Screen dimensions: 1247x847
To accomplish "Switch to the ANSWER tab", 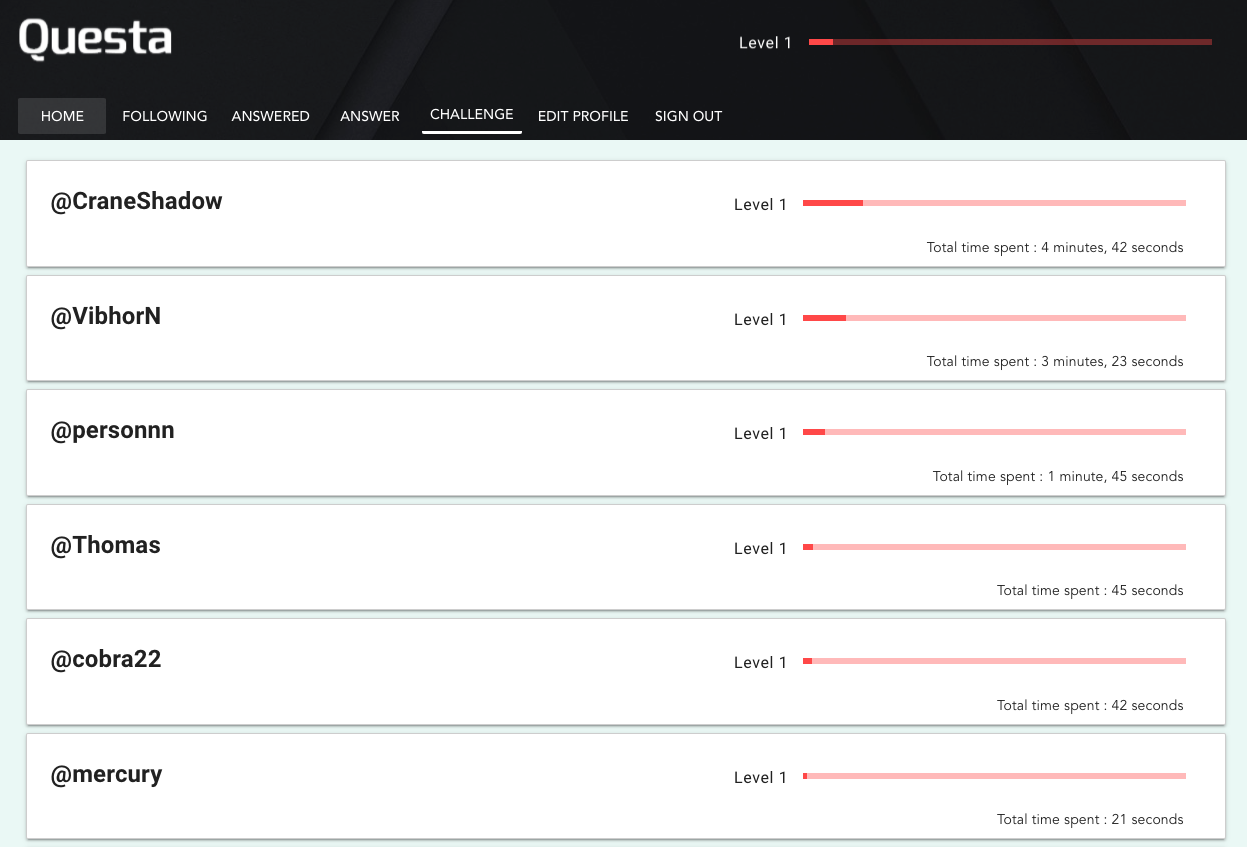I will (370, 116).
